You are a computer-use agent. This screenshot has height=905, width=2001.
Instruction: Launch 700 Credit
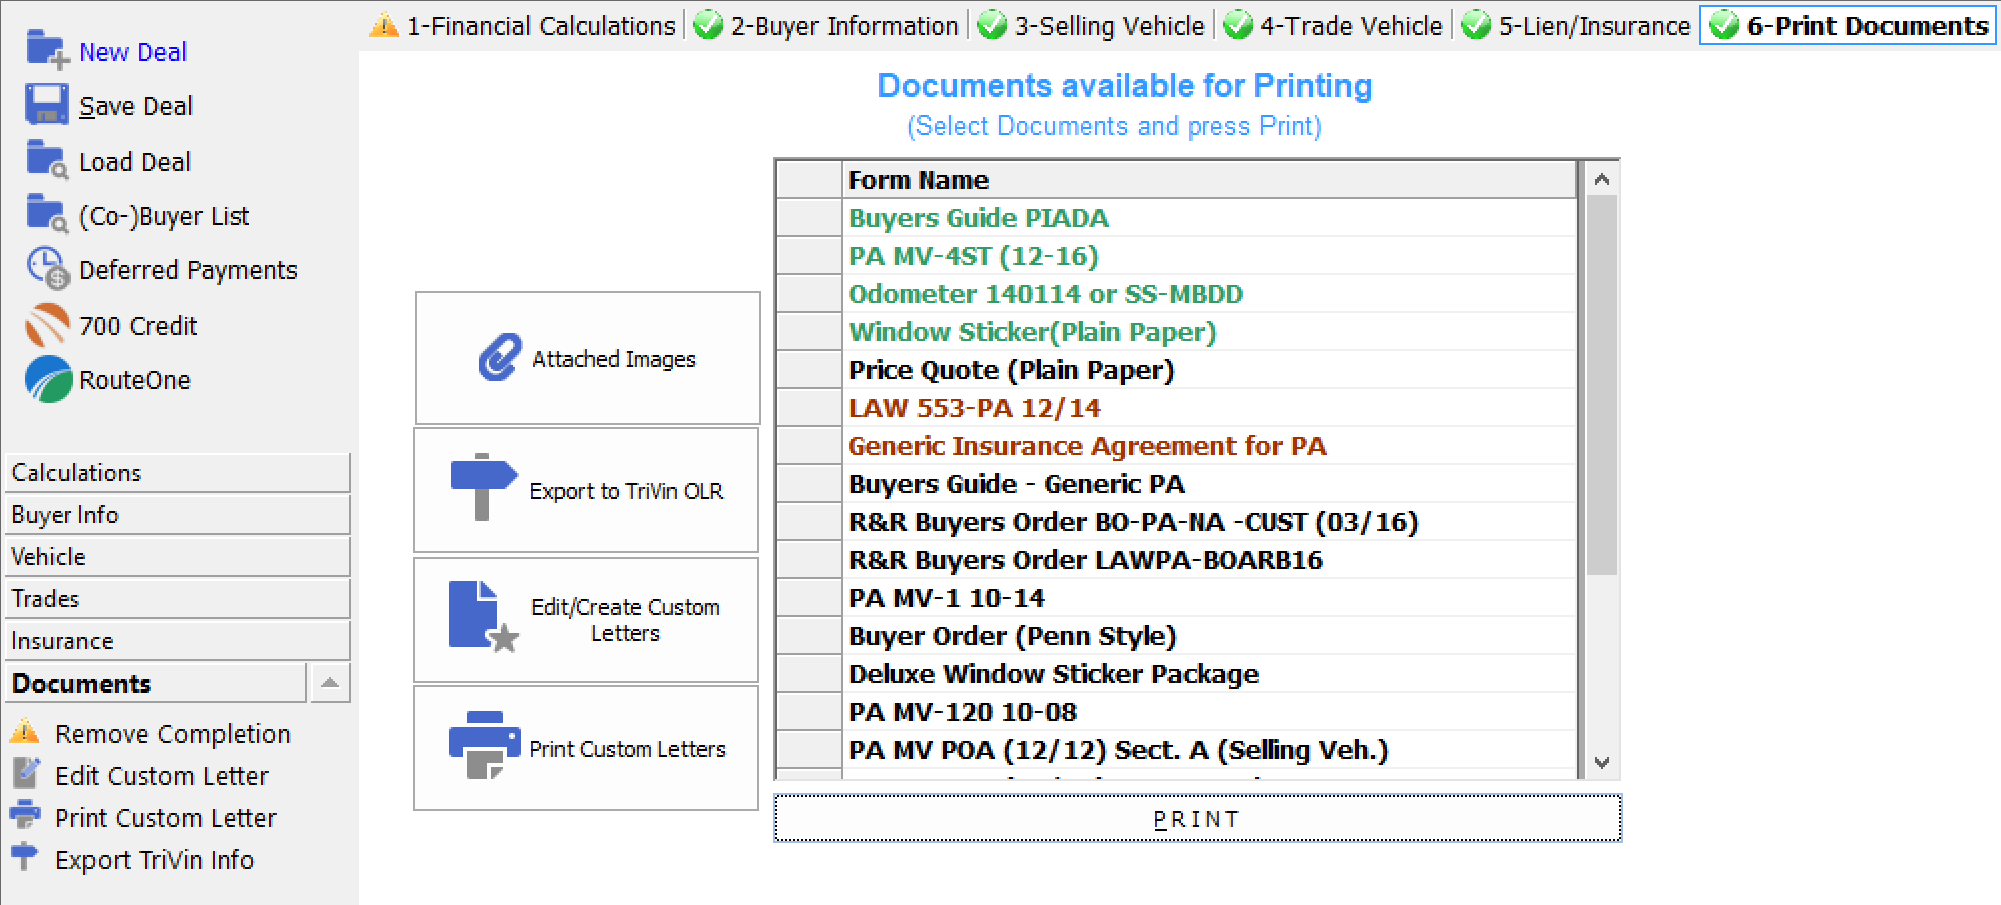136,325
